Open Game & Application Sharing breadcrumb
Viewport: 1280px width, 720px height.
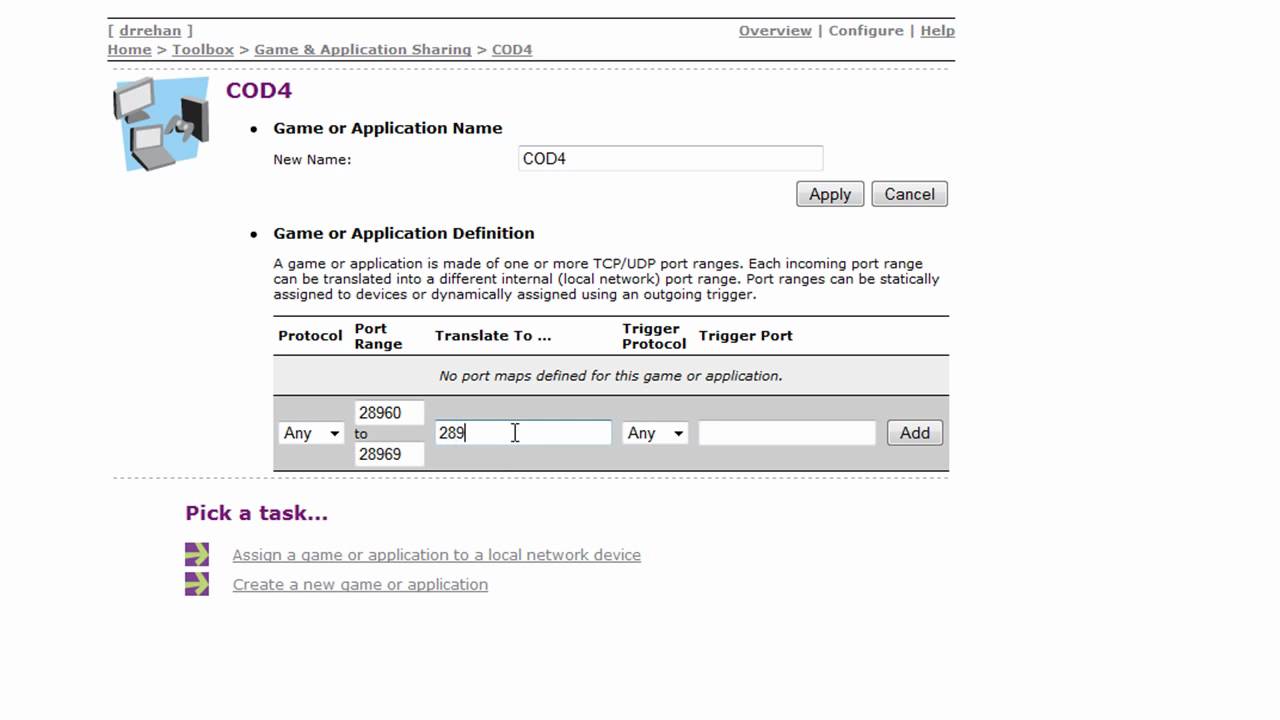click(363, 50)
